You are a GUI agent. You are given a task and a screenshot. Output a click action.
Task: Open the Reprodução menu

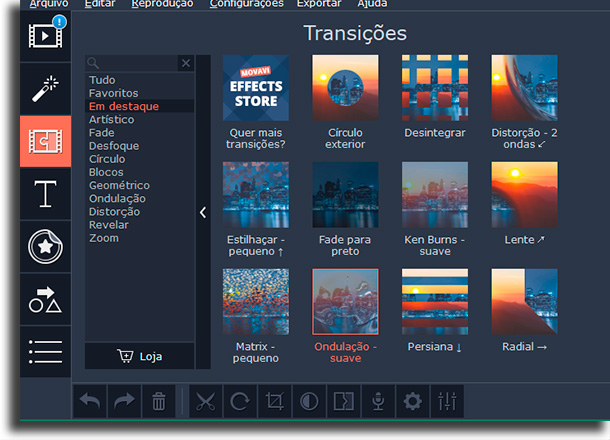pyautogui.click(x=162, y=4)
